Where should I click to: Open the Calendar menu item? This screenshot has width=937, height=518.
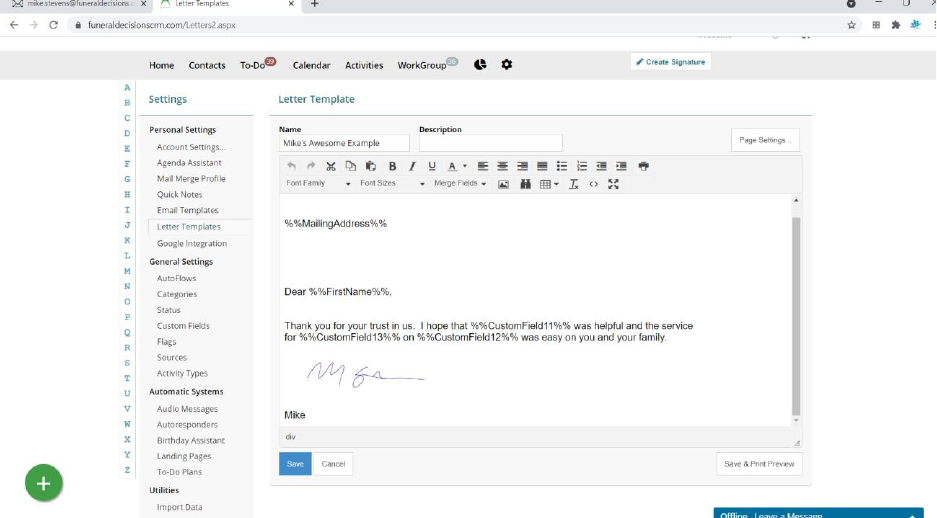click(311, 65)
